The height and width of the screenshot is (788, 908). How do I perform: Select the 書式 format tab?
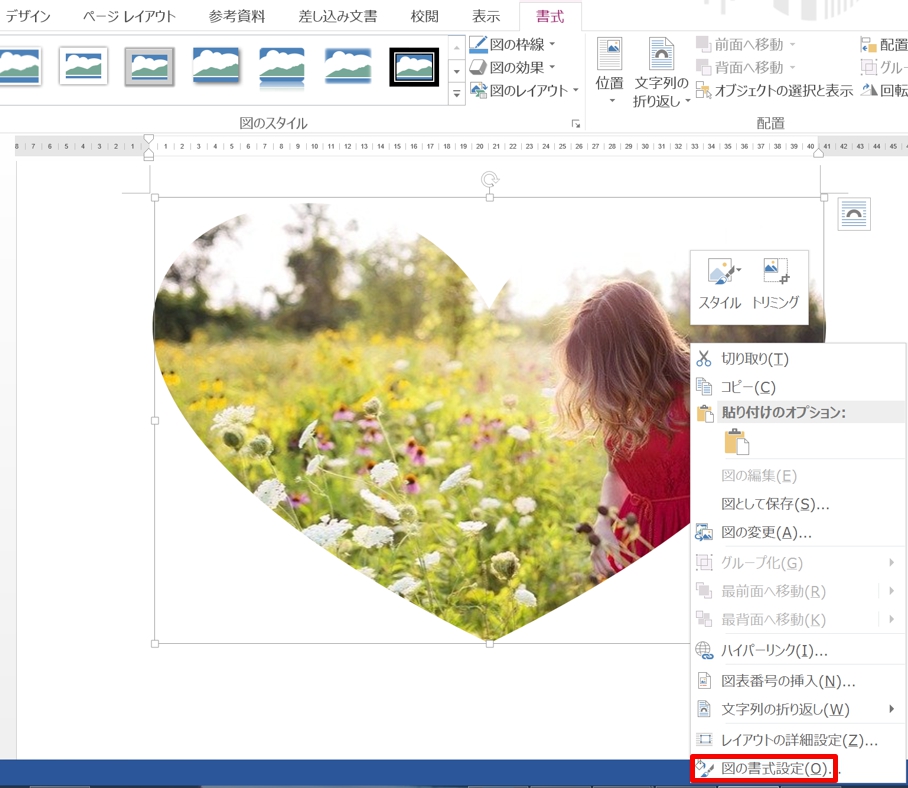pyautogui.click(x=550, y=16)
